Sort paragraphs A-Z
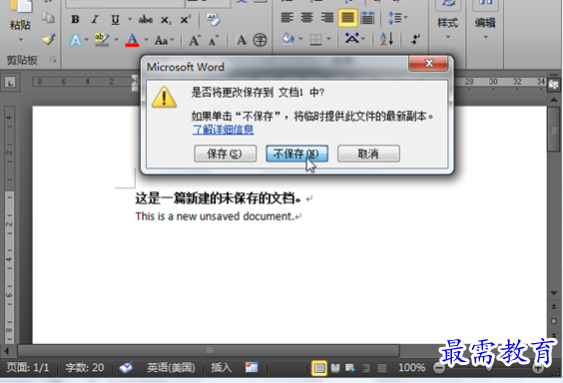563x383 pixels. tap(387, 39)
